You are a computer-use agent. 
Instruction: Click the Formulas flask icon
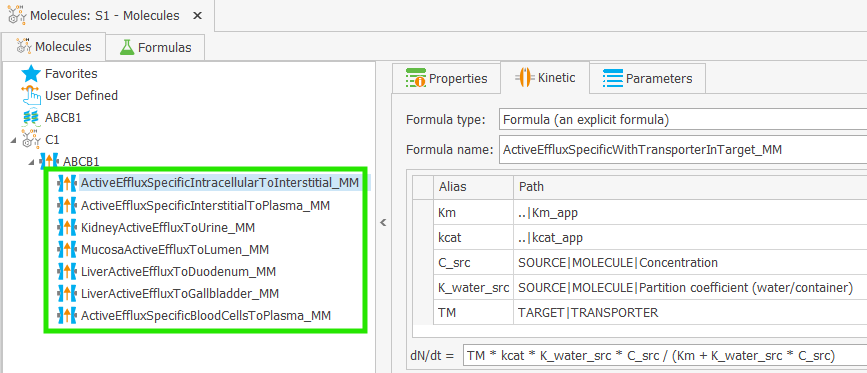[127, 48]
